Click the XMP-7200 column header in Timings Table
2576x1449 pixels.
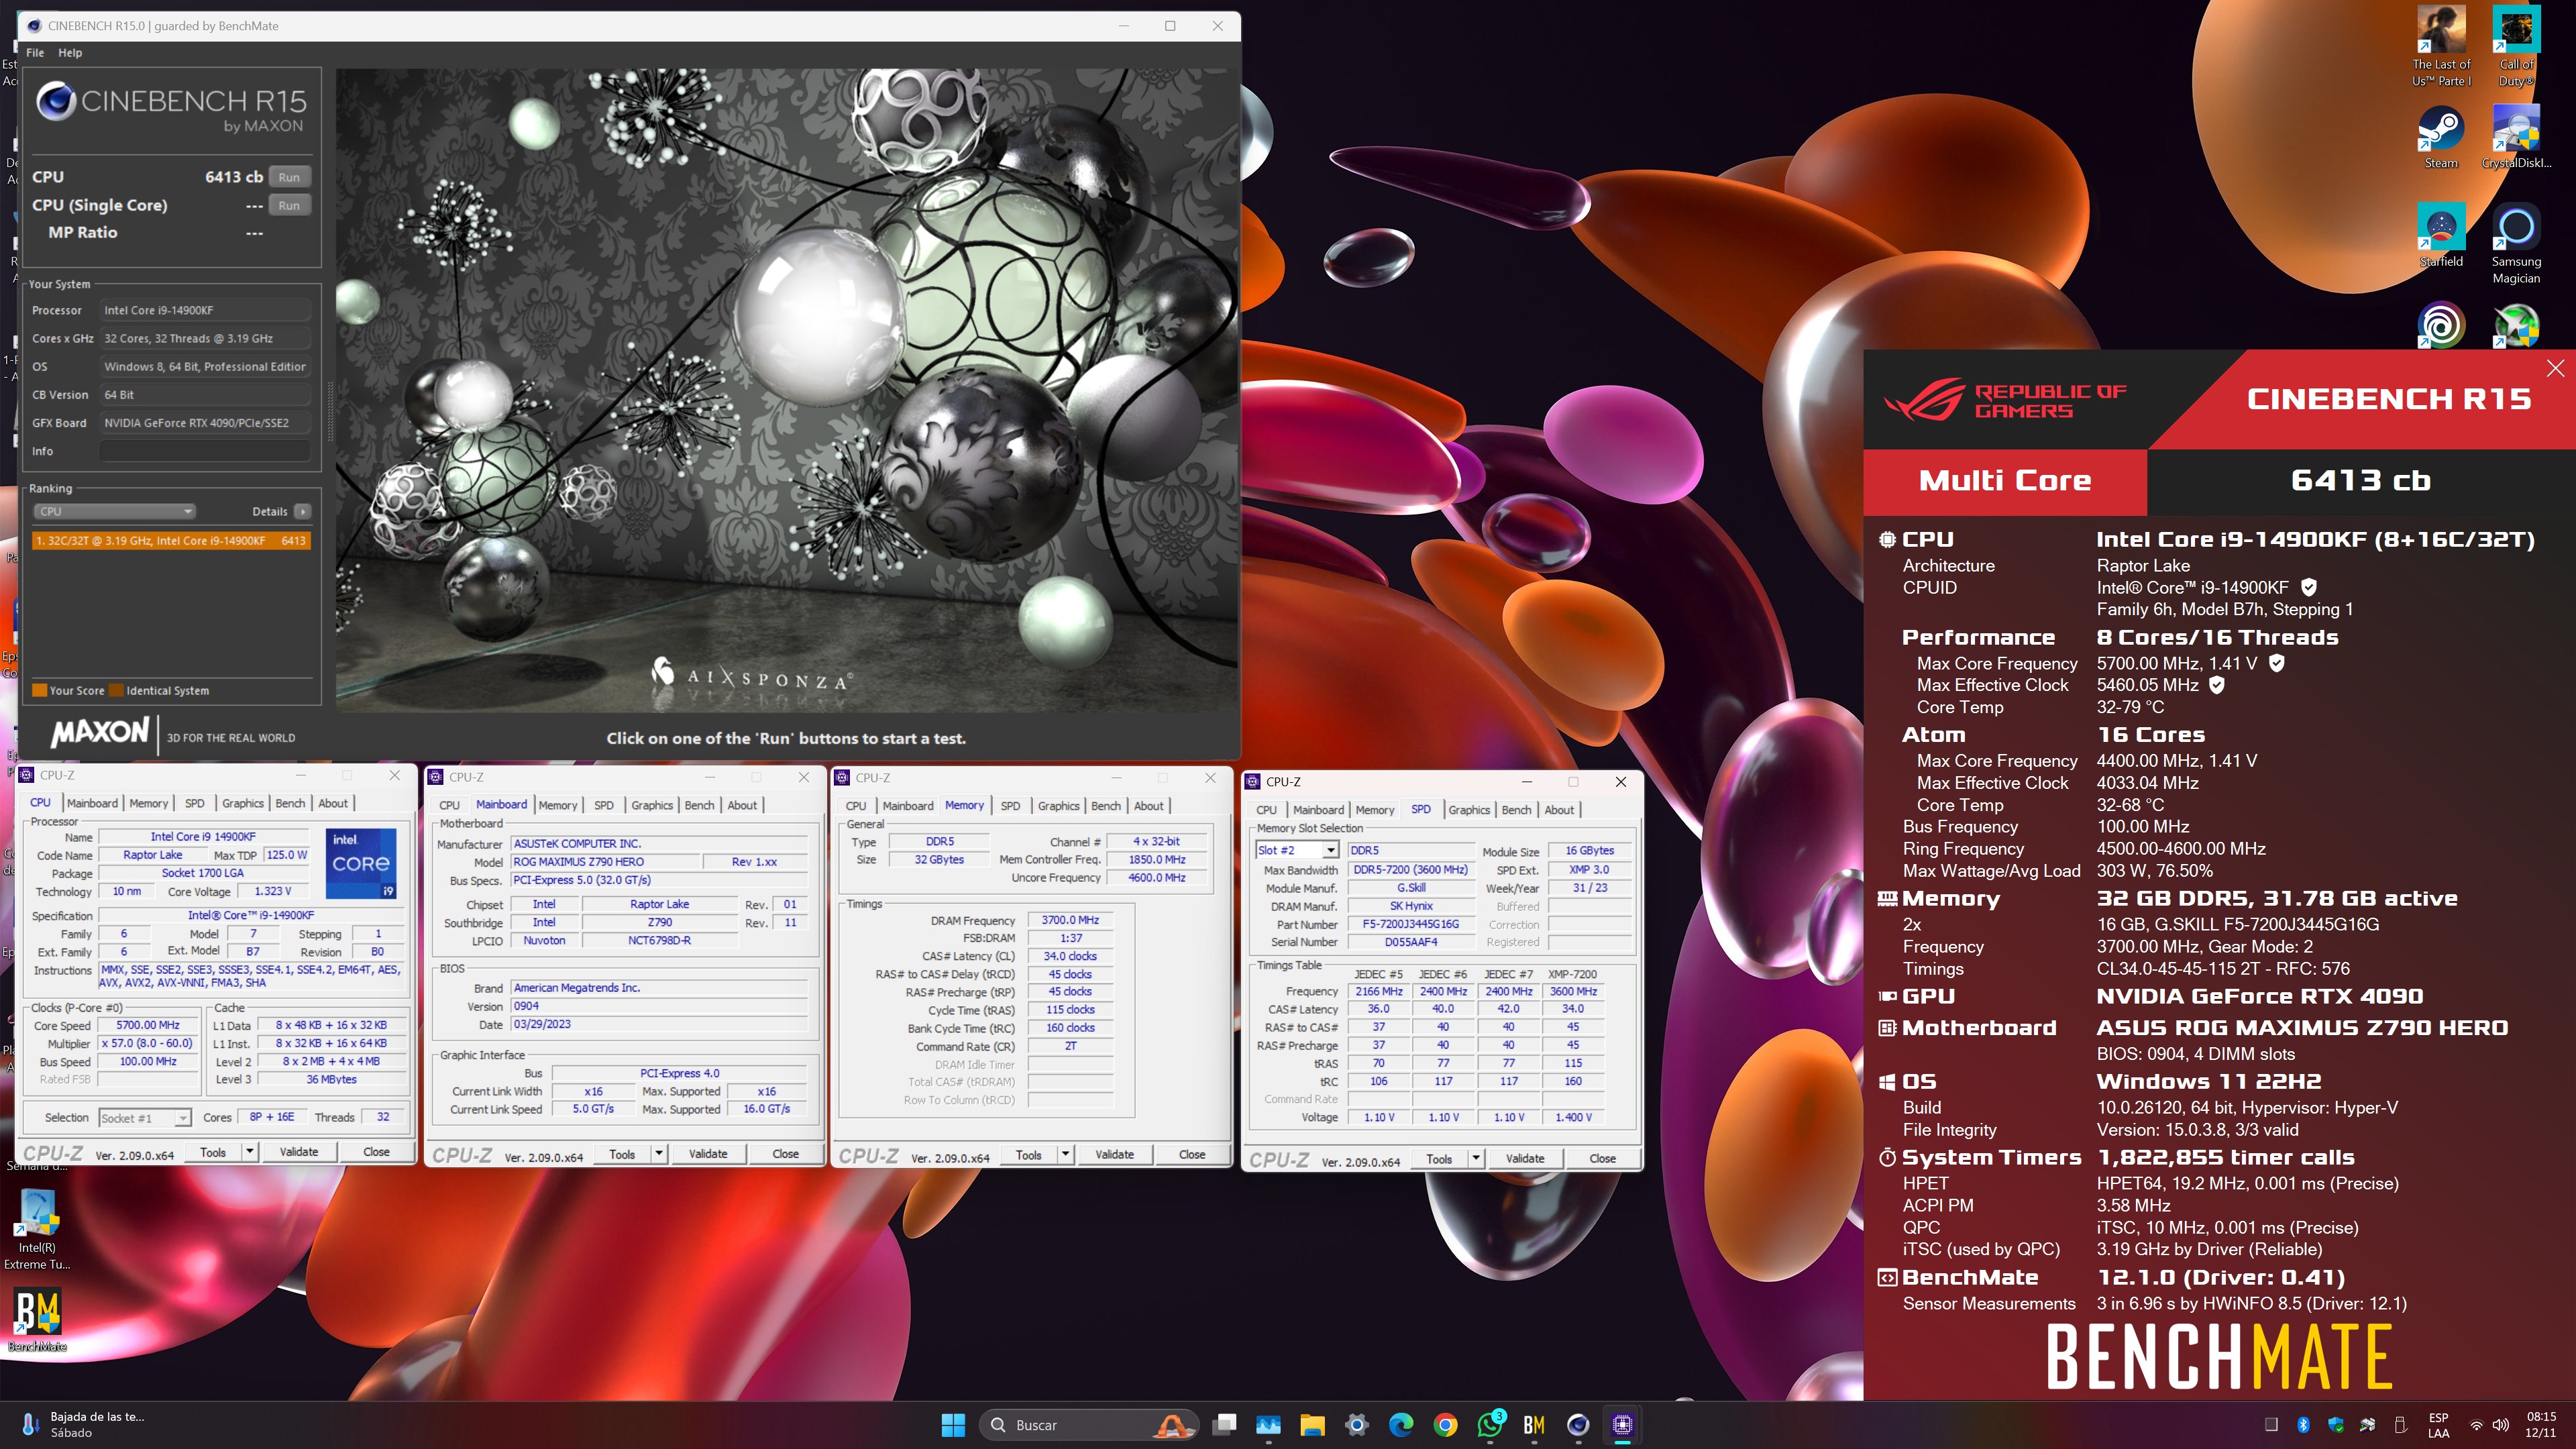(1572, 974)
